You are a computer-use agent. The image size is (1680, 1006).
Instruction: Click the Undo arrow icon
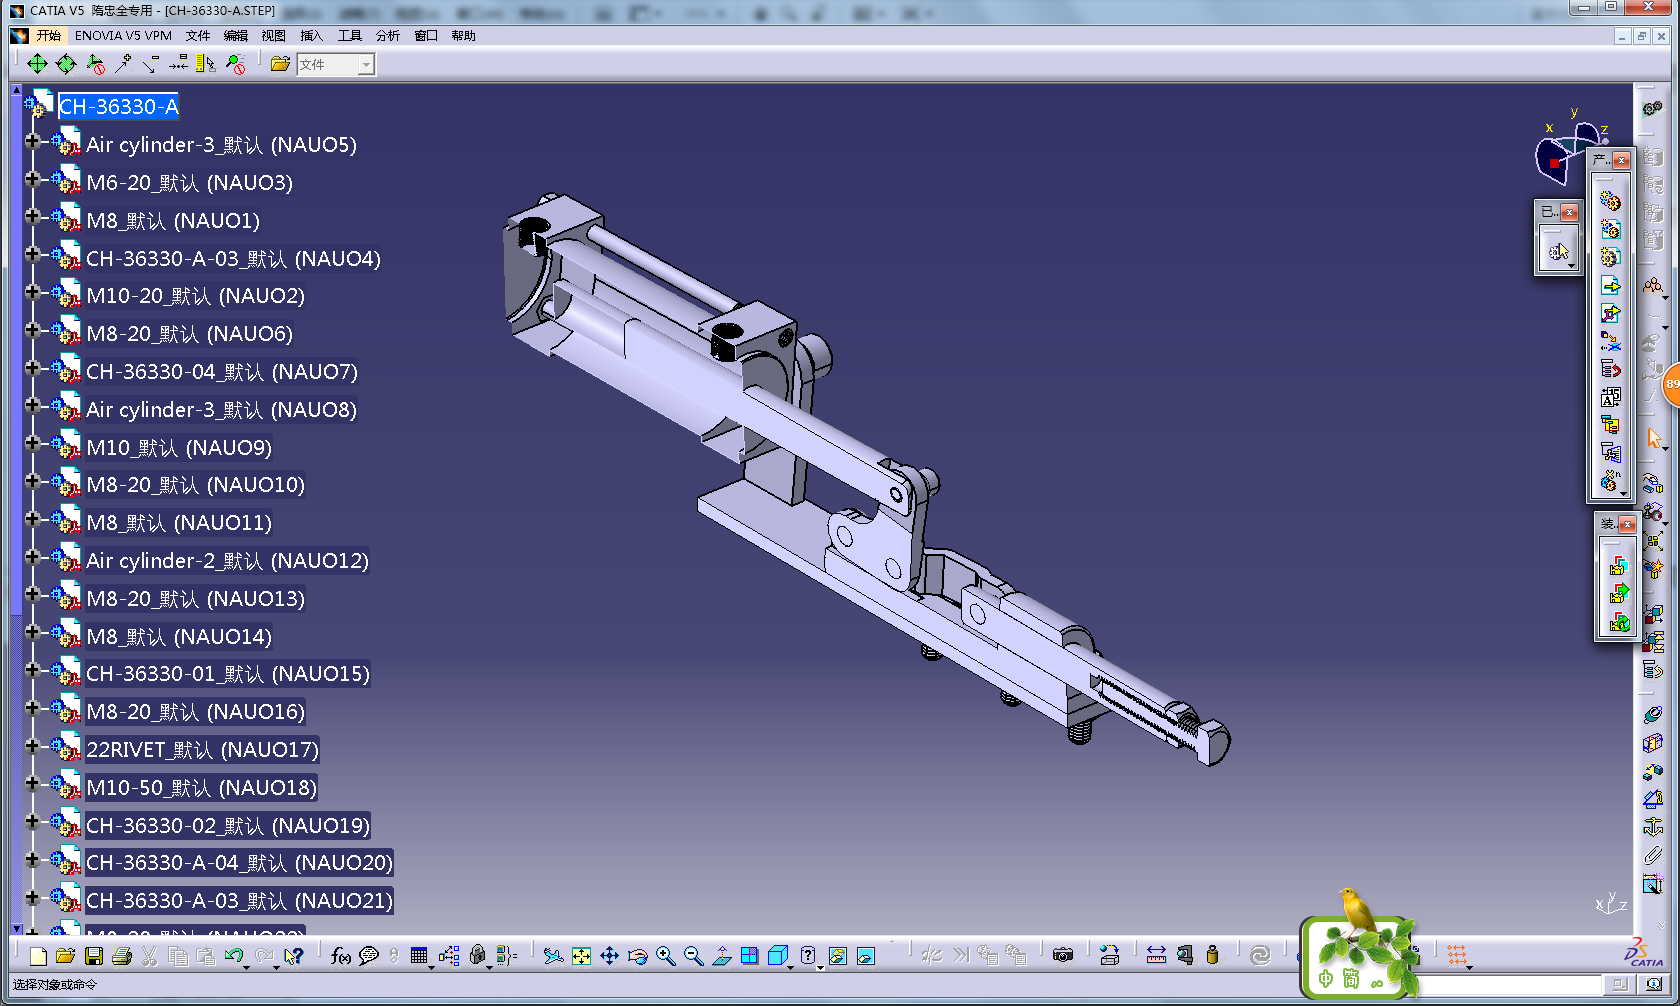point(234,957)
